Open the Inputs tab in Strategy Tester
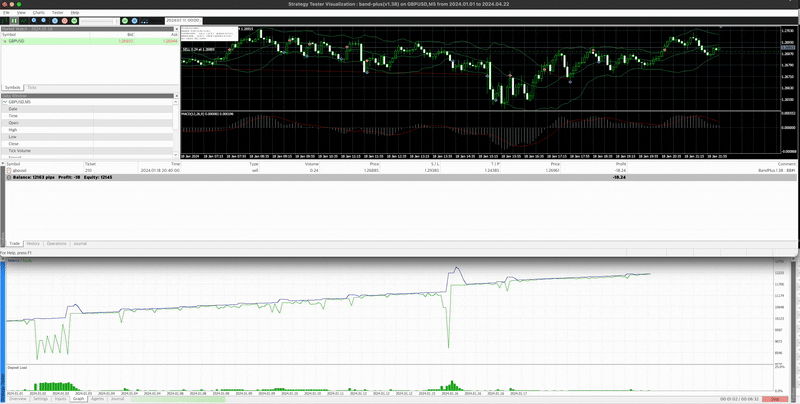800x404 pixels. pos(61,399)
